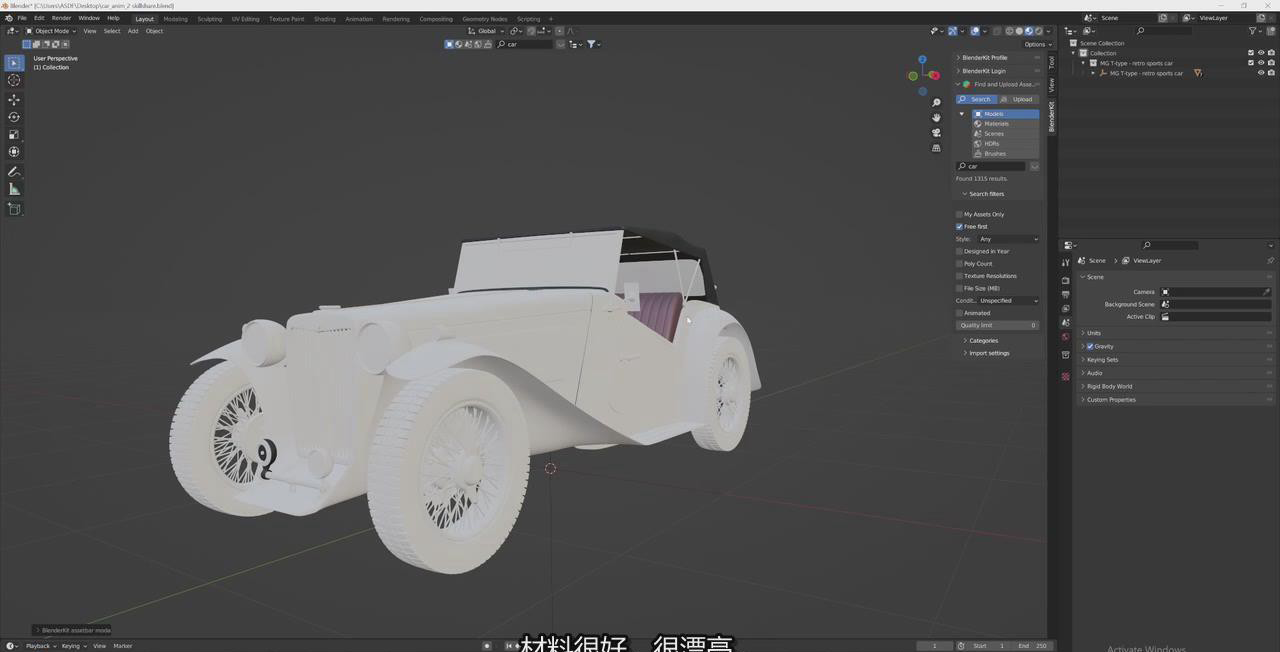
Task: Adjust the Quality limit slider
Action: coord(997,325)
